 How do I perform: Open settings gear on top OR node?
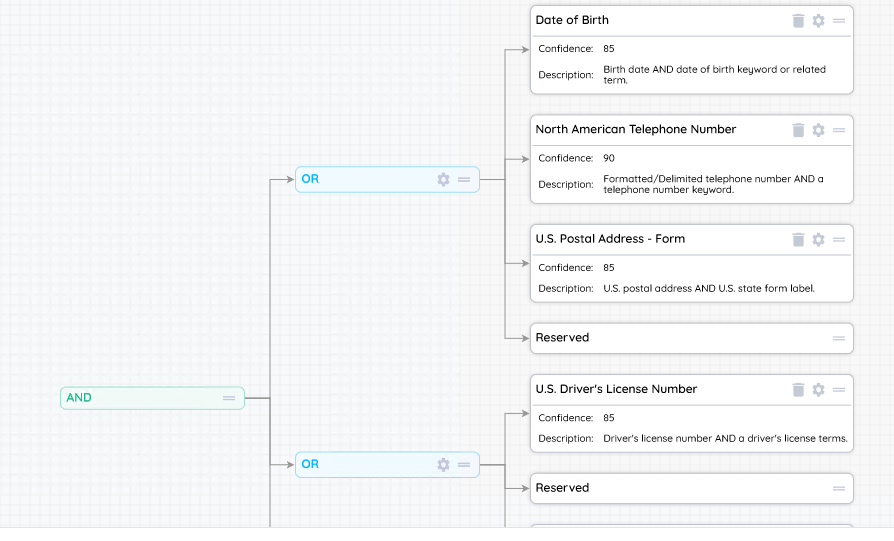tap(444, 180)
